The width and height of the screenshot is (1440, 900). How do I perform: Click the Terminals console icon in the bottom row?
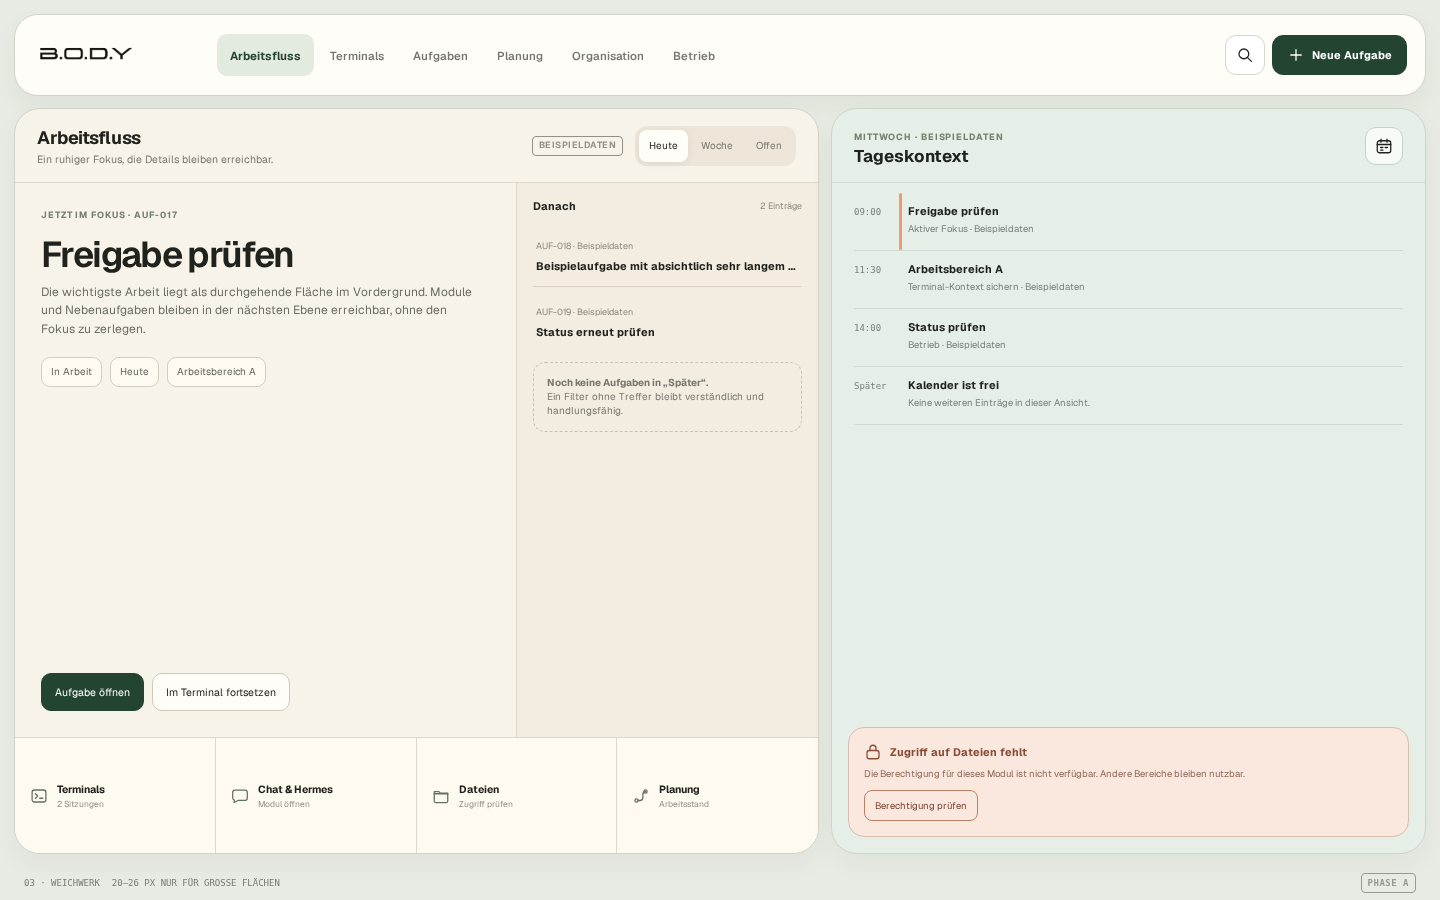click(39, 796)
